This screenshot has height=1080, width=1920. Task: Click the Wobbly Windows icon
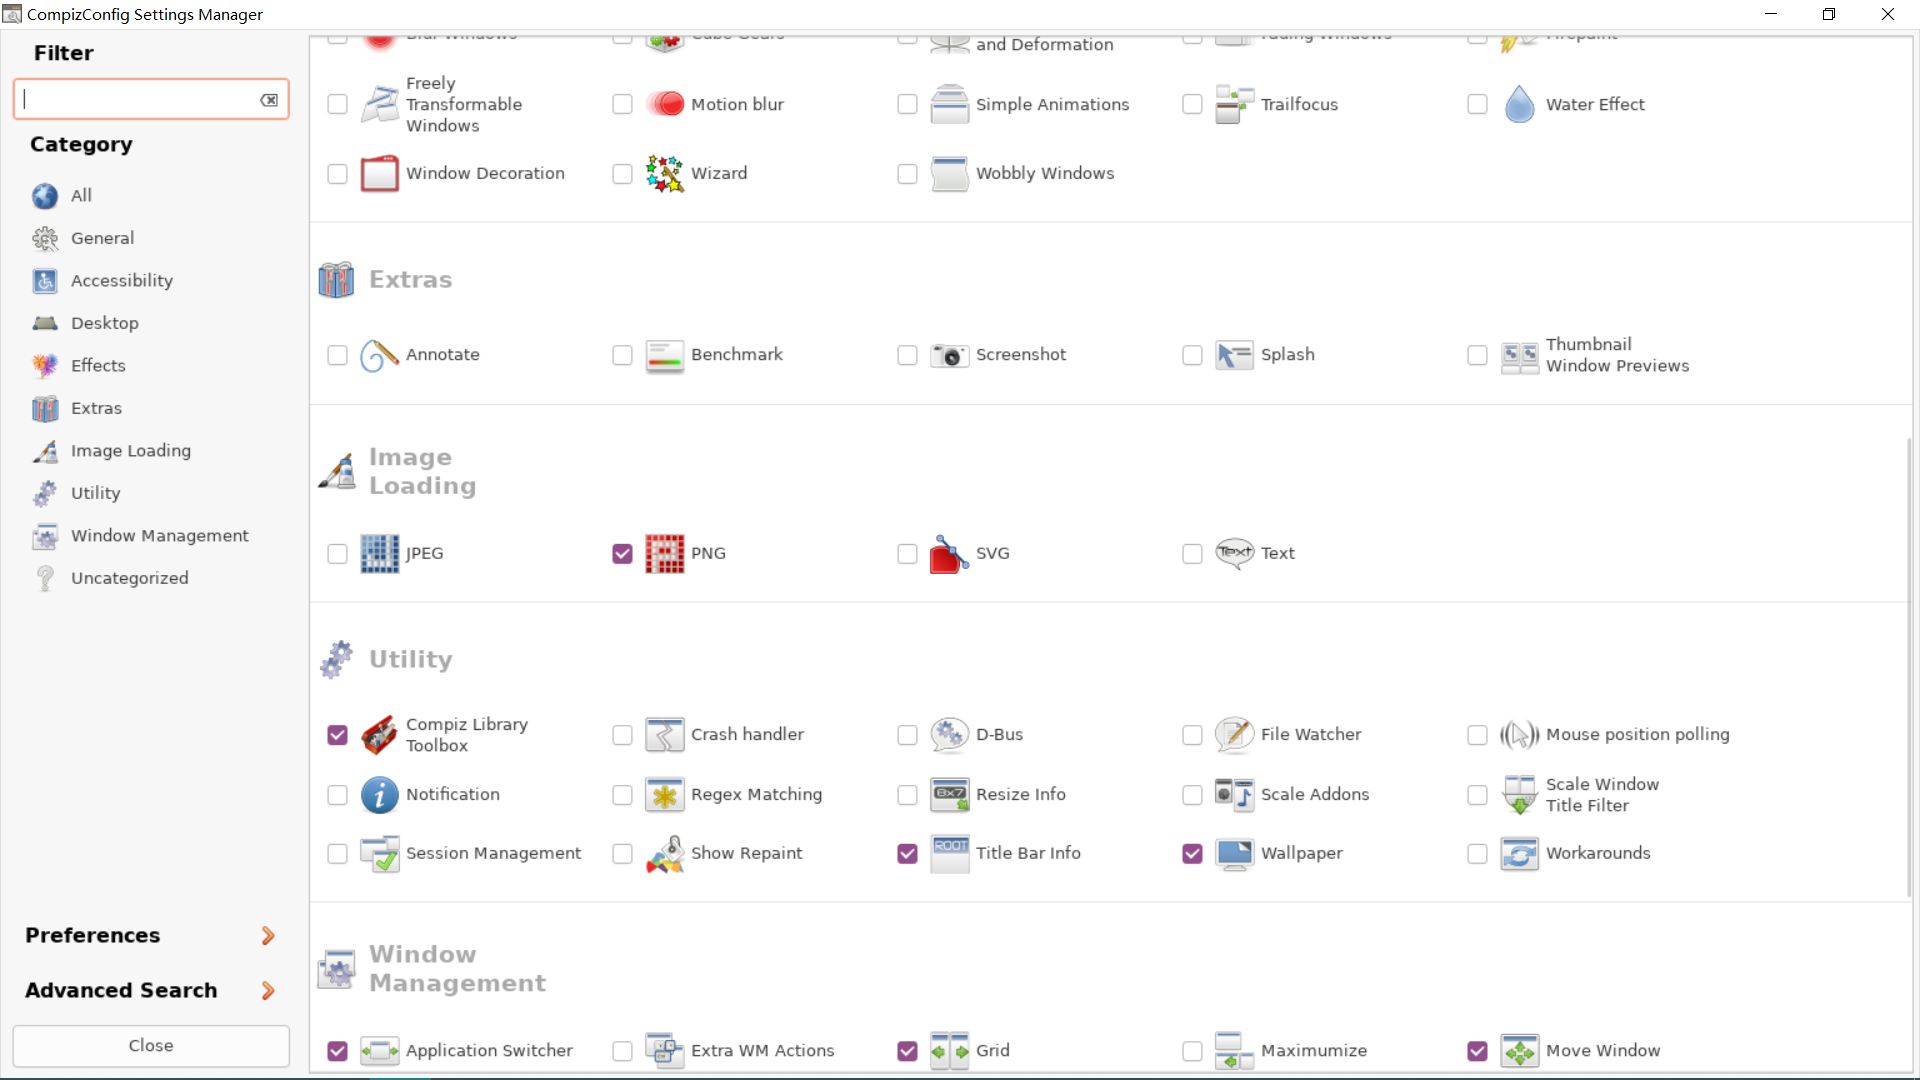click(950, 174)
